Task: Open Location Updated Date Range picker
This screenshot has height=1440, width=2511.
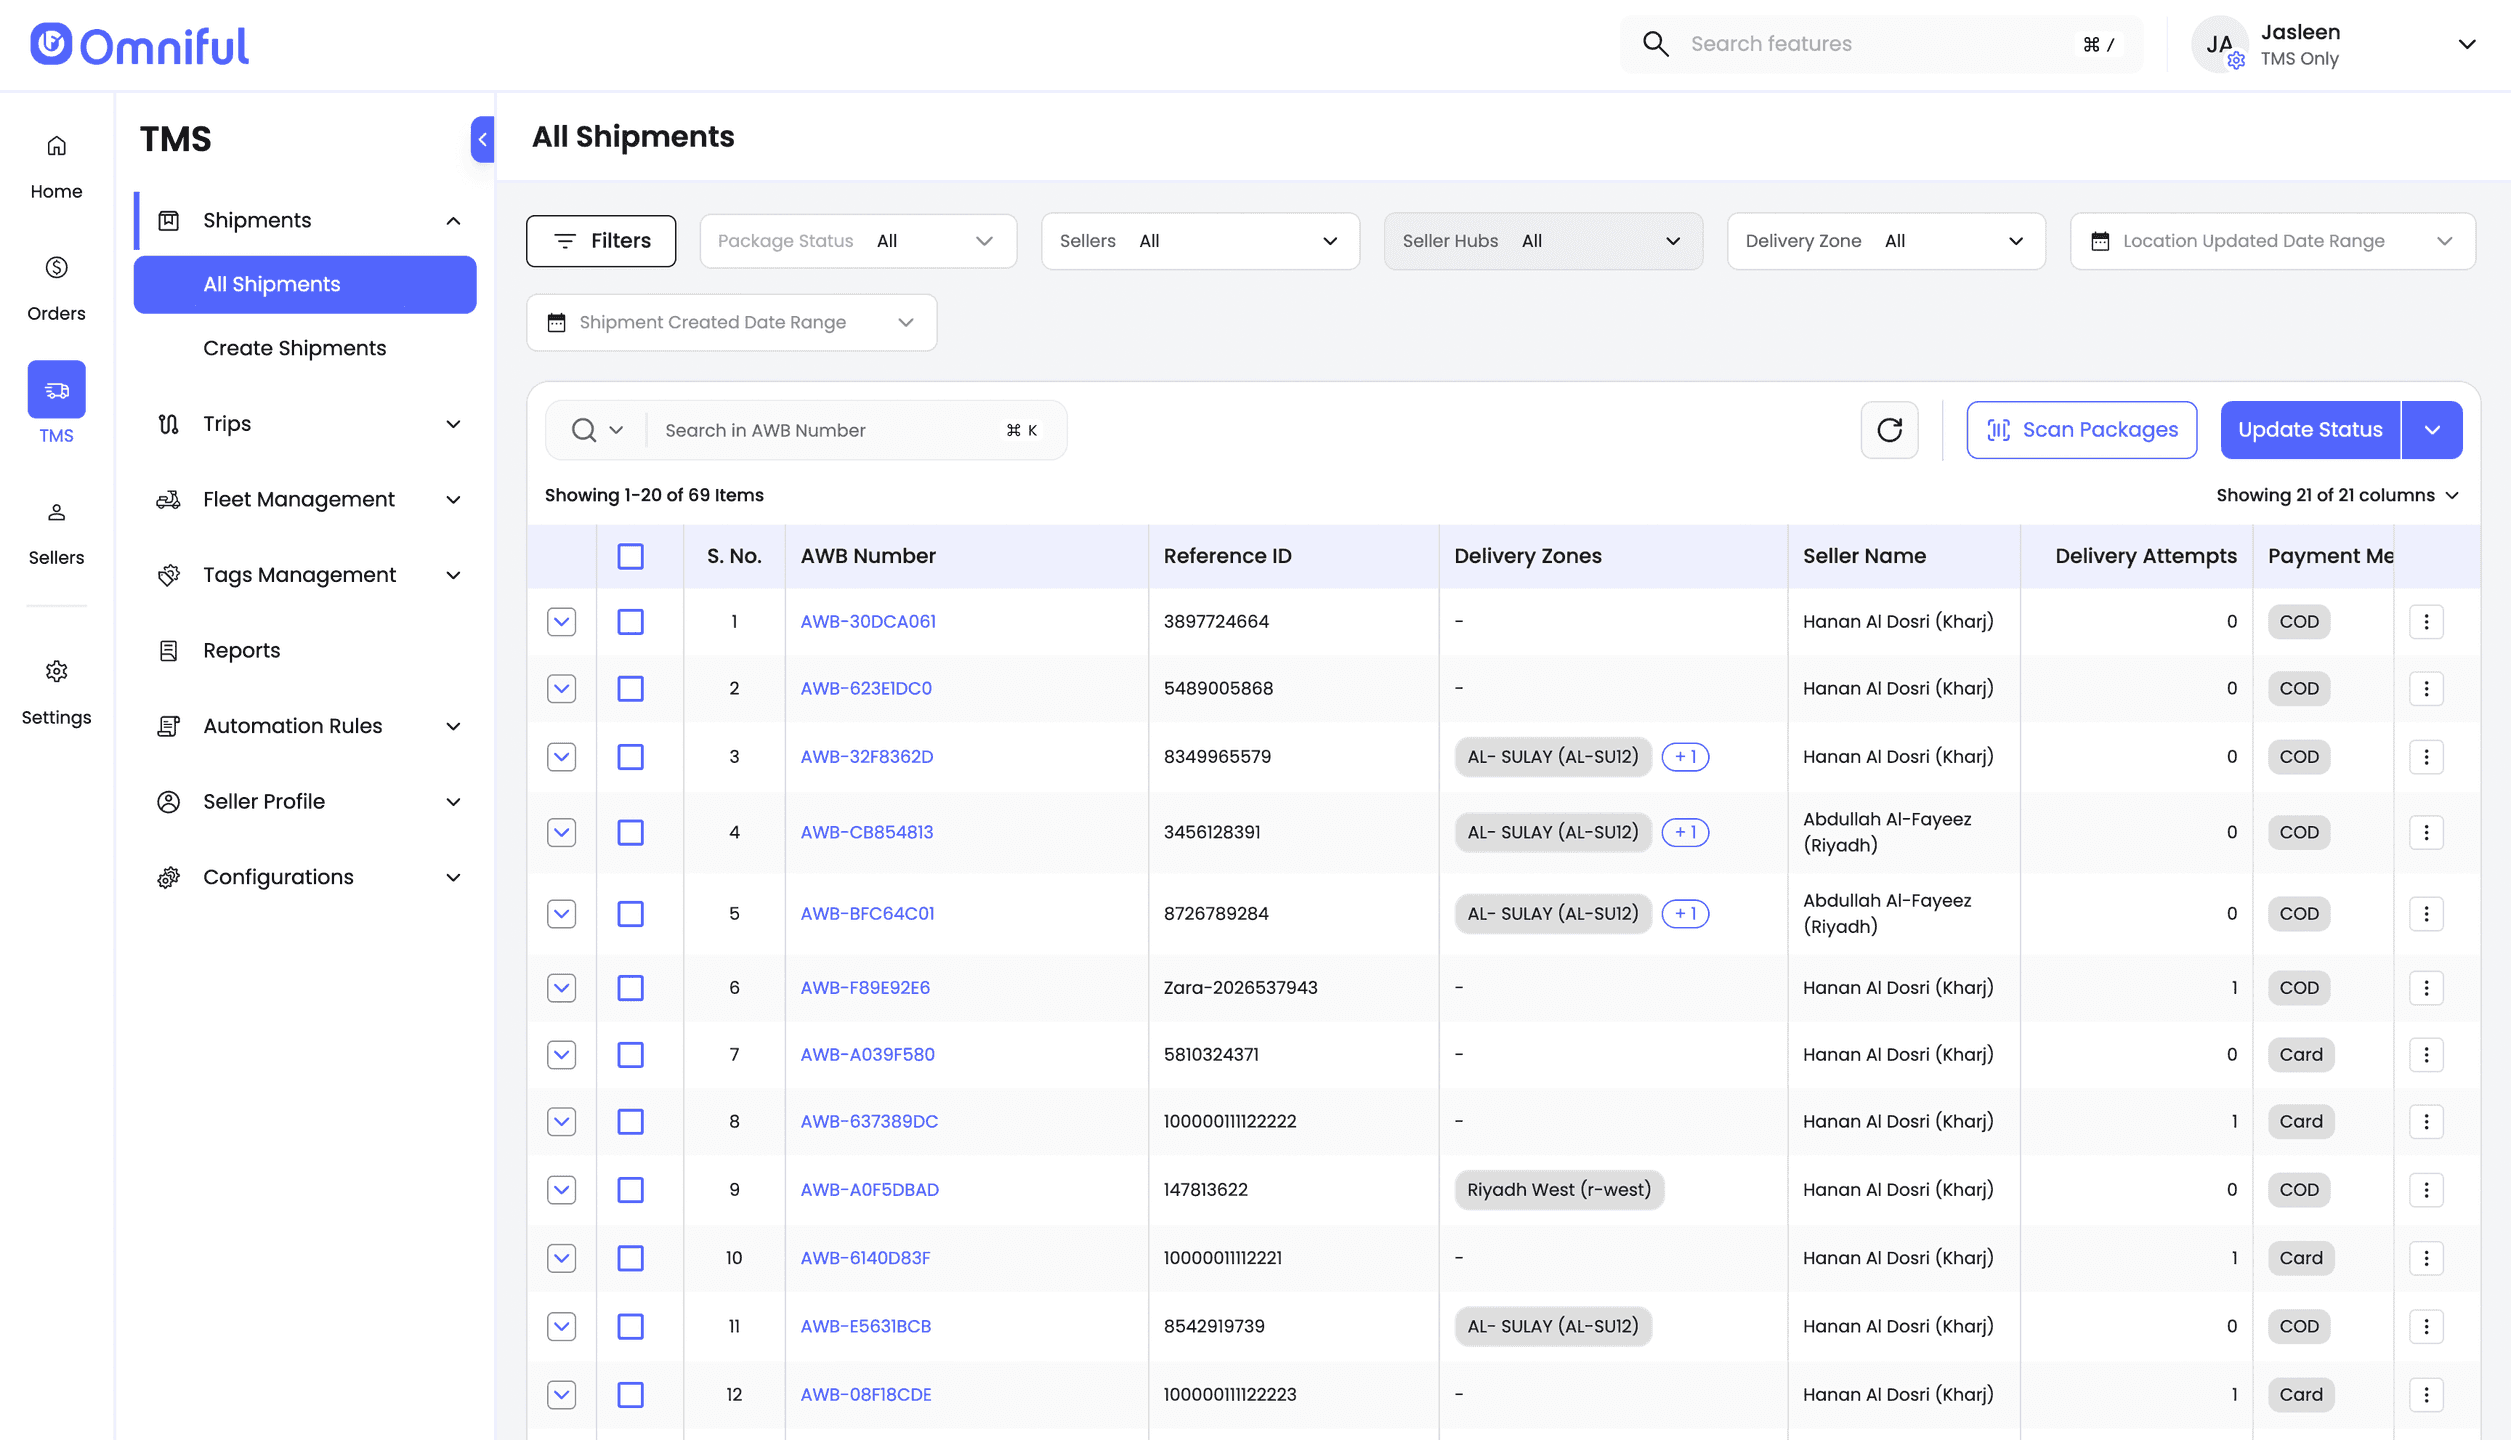Action: (2272, 241)
